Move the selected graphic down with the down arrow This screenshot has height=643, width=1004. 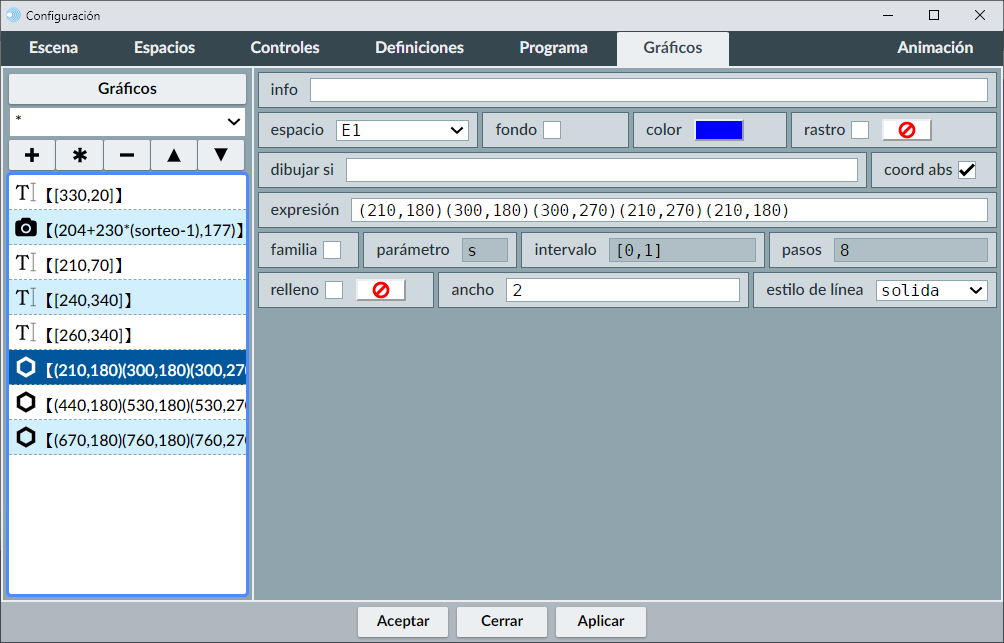pyautogui.click(x=221, y=155)
